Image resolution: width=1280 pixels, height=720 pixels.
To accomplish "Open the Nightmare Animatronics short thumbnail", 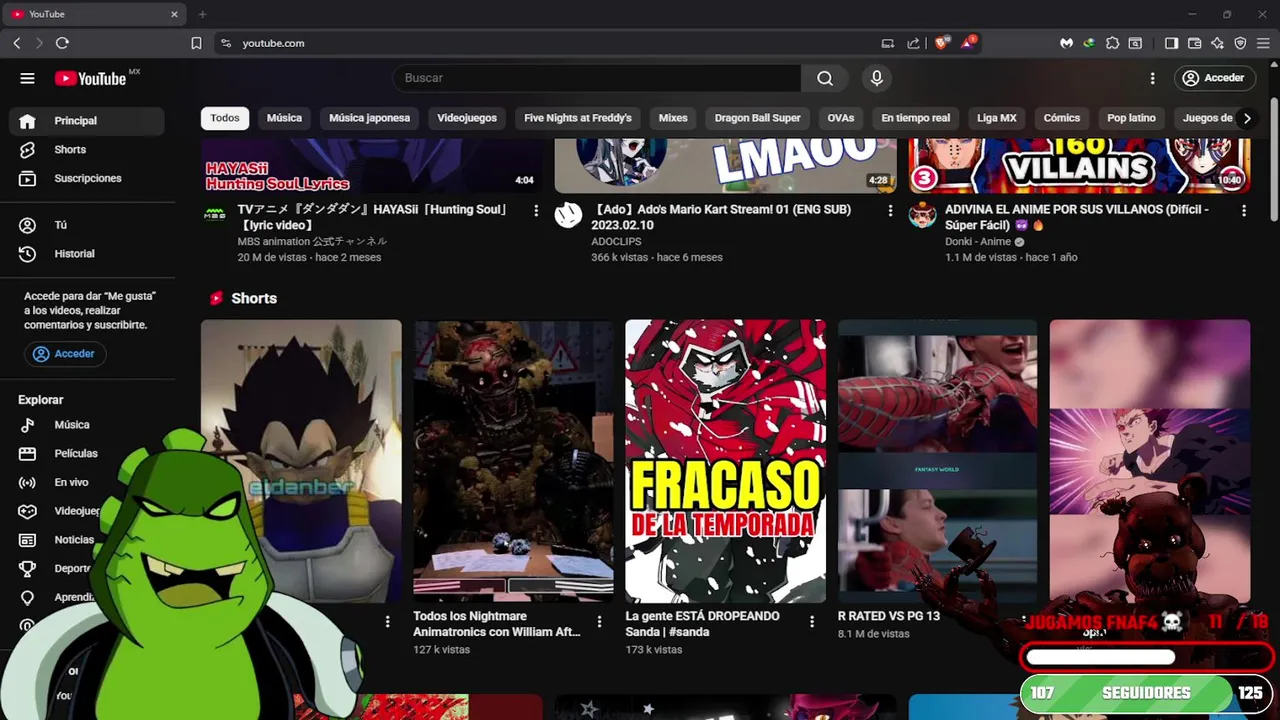I will [x=514, y=461].
